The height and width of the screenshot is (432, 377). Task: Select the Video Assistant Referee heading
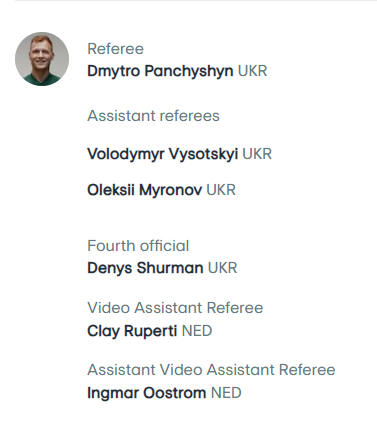tap(175, 308)
